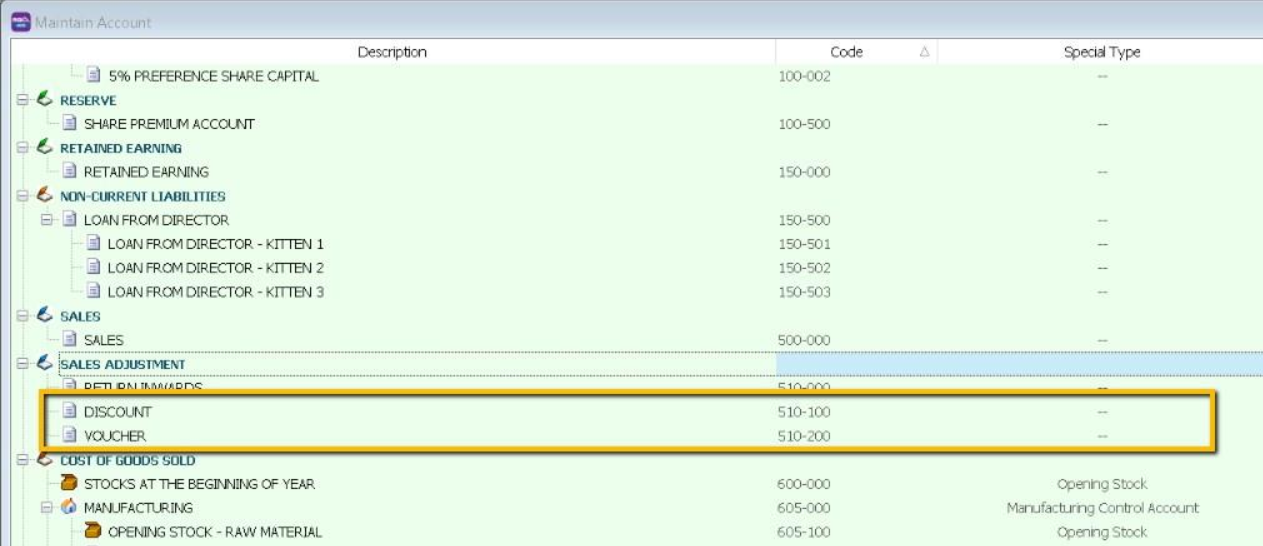Collapse the RESERVE group
This screenshot has width=1263, height=546.
pyautogui.click(x=23, y=100)
